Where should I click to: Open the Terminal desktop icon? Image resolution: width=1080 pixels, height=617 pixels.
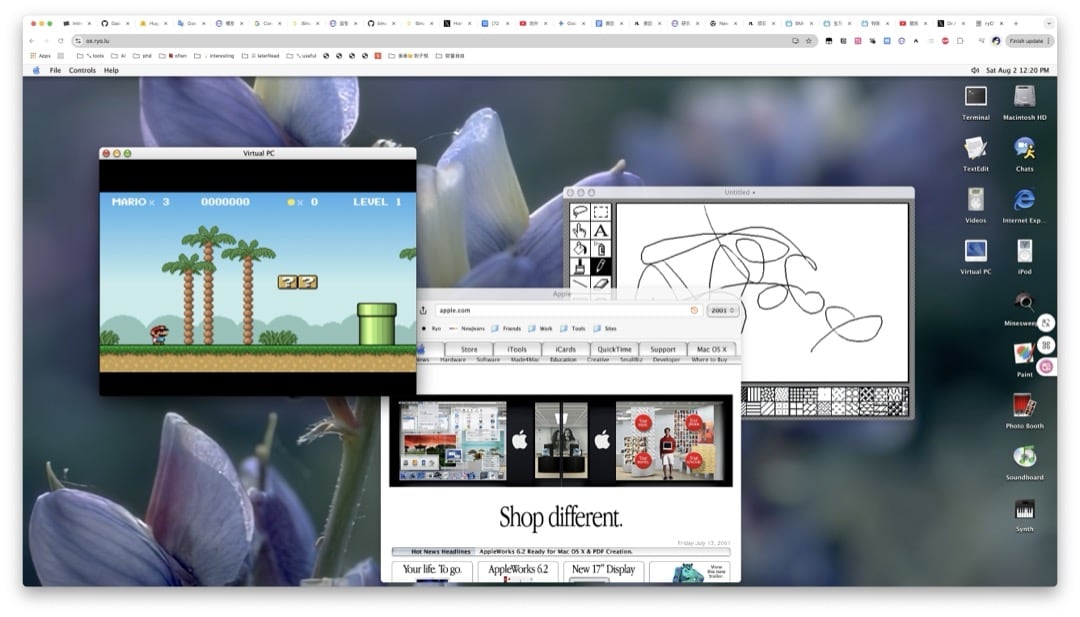(x=975, y=102)
